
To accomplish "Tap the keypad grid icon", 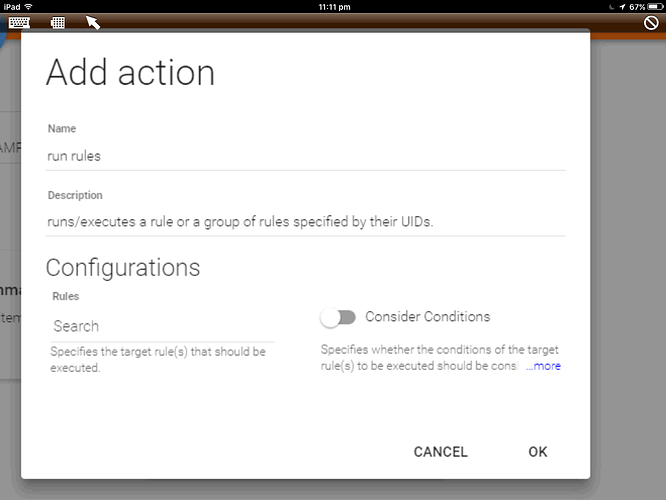I will (x=58, y=22).
